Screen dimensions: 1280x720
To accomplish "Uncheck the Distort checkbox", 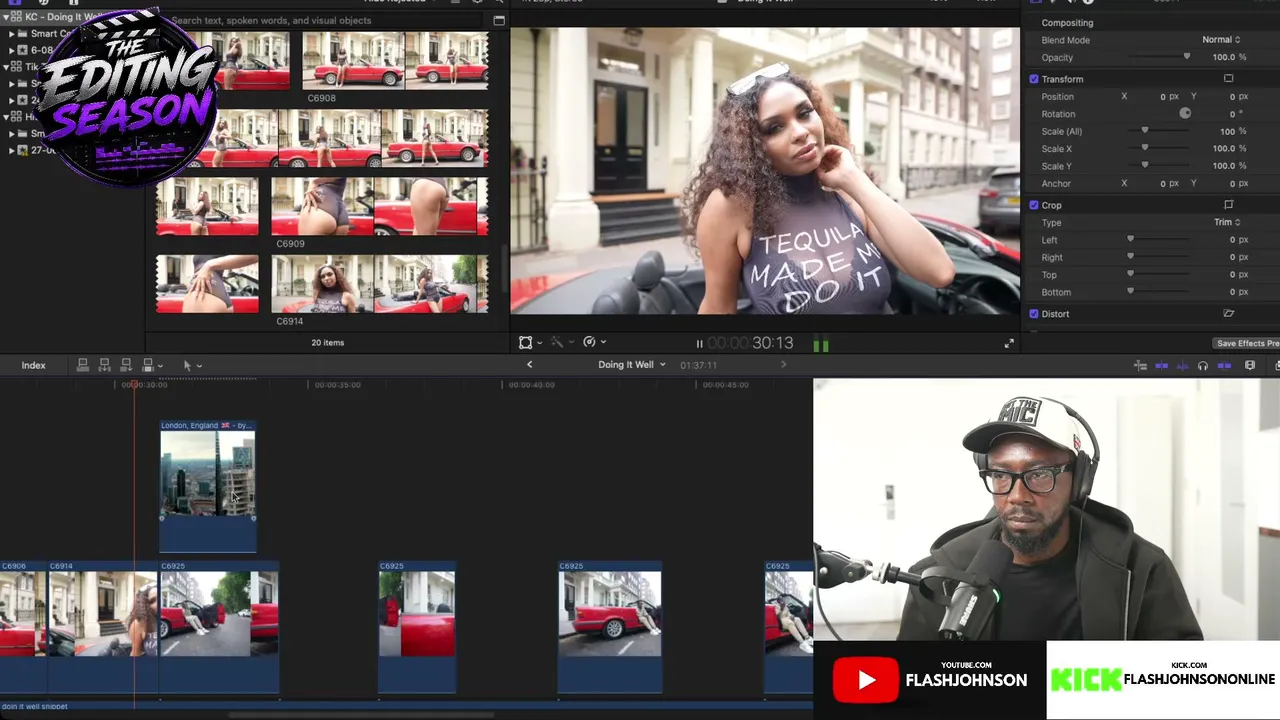I will pyautogui.click(x=1034, y=314).
